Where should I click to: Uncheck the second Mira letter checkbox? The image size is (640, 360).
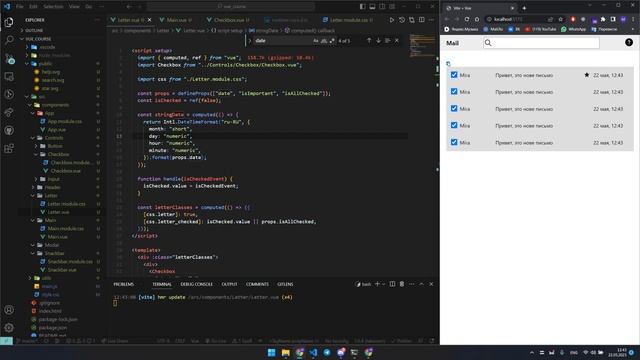pos(454,91)
